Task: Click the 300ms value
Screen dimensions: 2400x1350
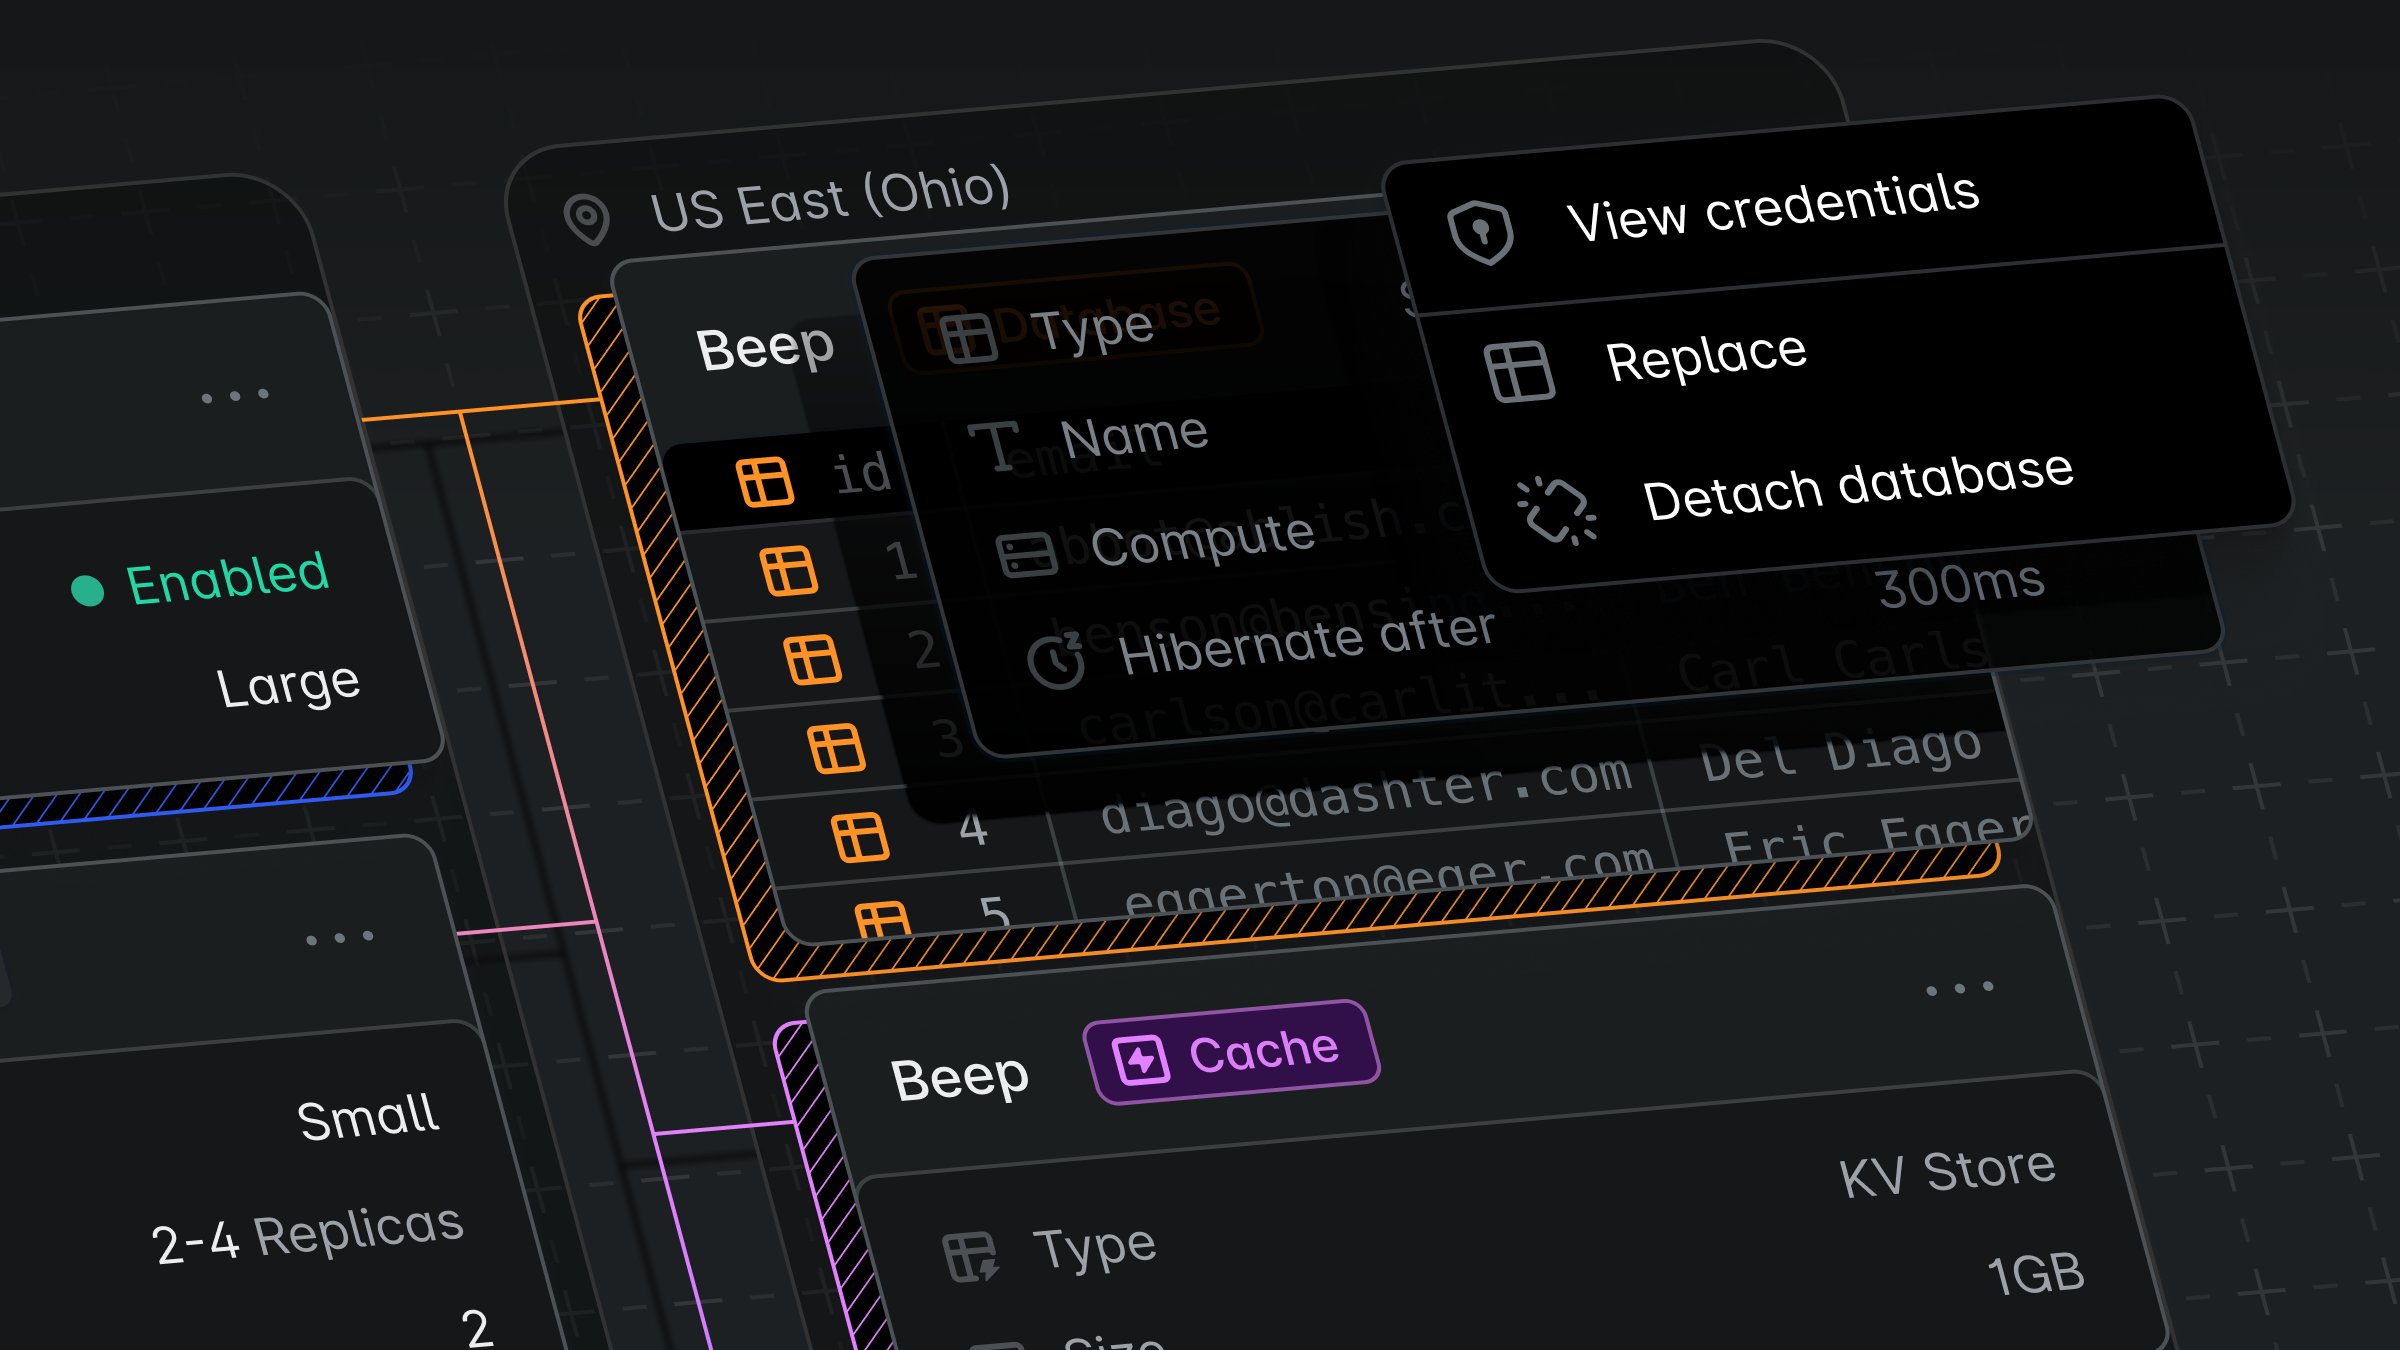Action: [1961, 584]
